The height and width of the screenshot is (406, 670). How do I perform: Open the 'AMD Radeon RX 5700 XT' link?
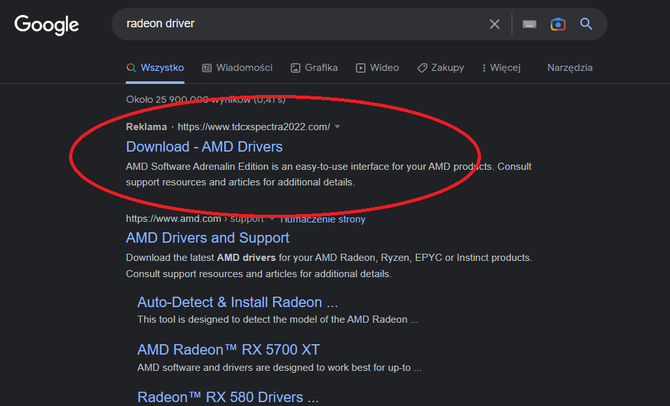click(229, 350)
